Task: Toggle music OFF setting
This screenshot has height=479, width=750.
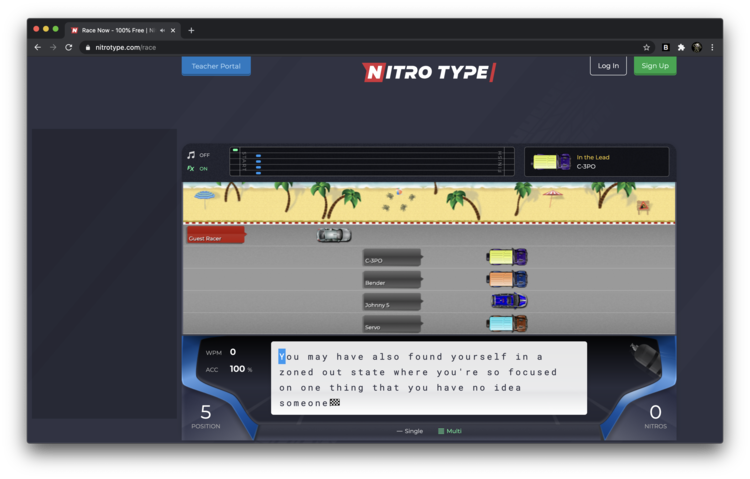Action: pos(199,155)
